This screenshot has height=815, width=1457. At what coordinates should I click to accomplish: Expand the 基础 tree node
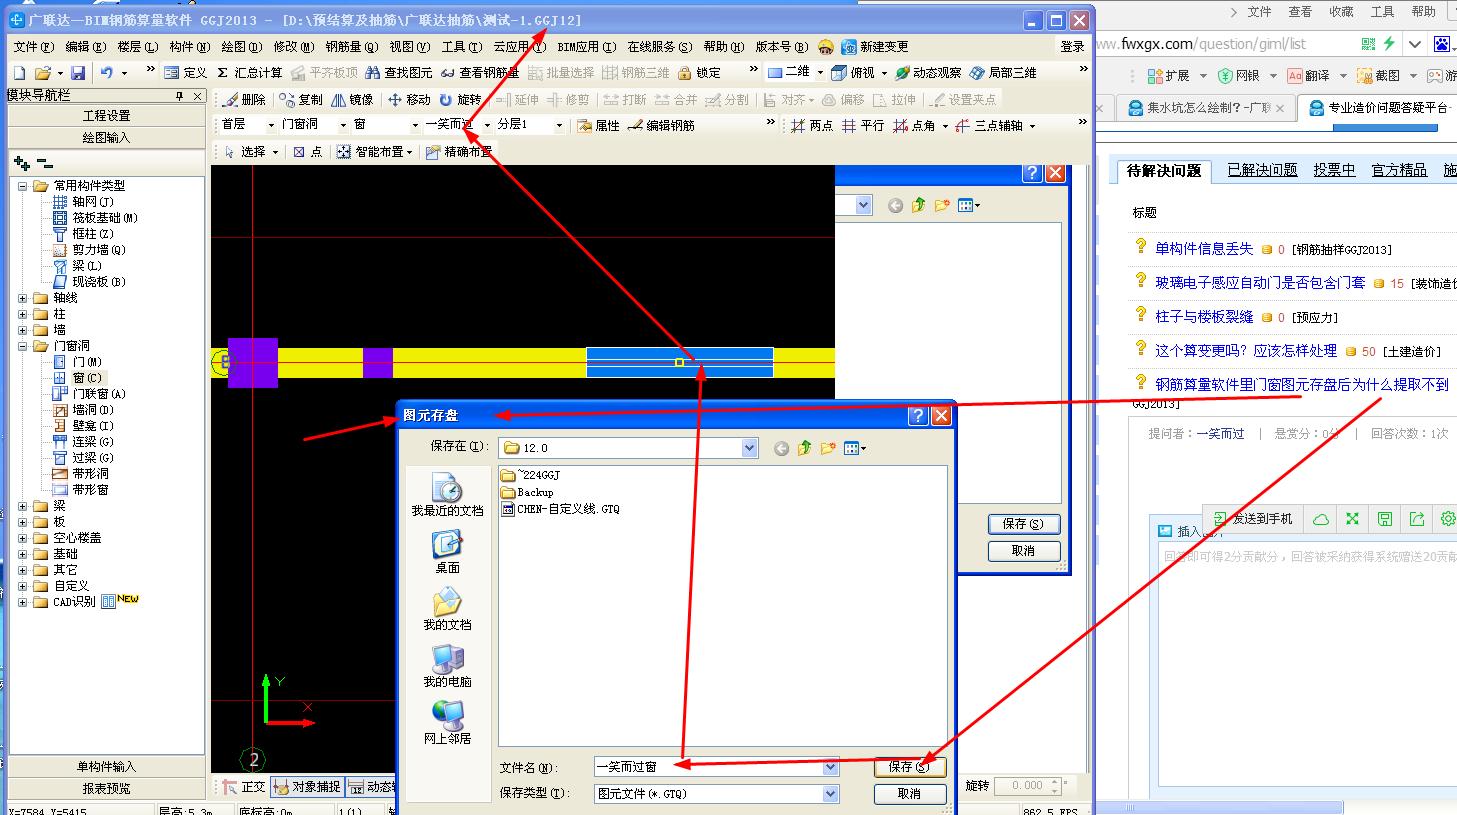23,554
